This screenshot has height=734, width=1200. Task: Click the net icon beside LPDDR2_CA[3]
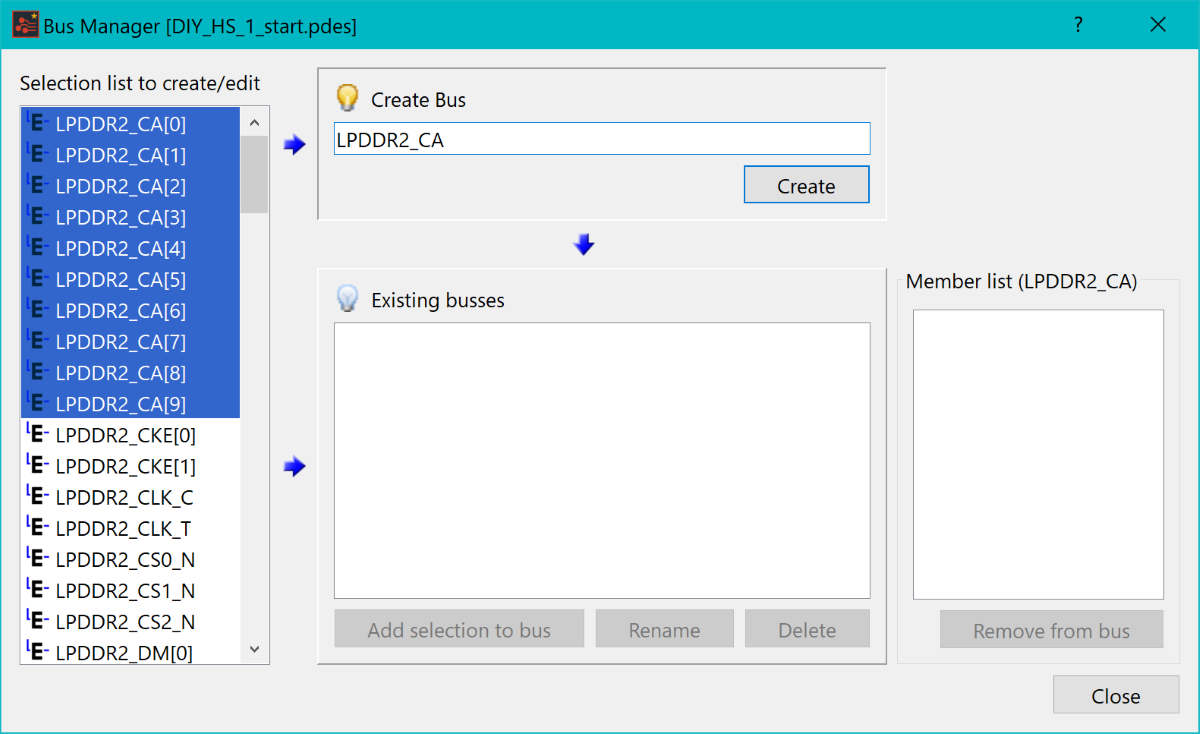pos(37,217)
